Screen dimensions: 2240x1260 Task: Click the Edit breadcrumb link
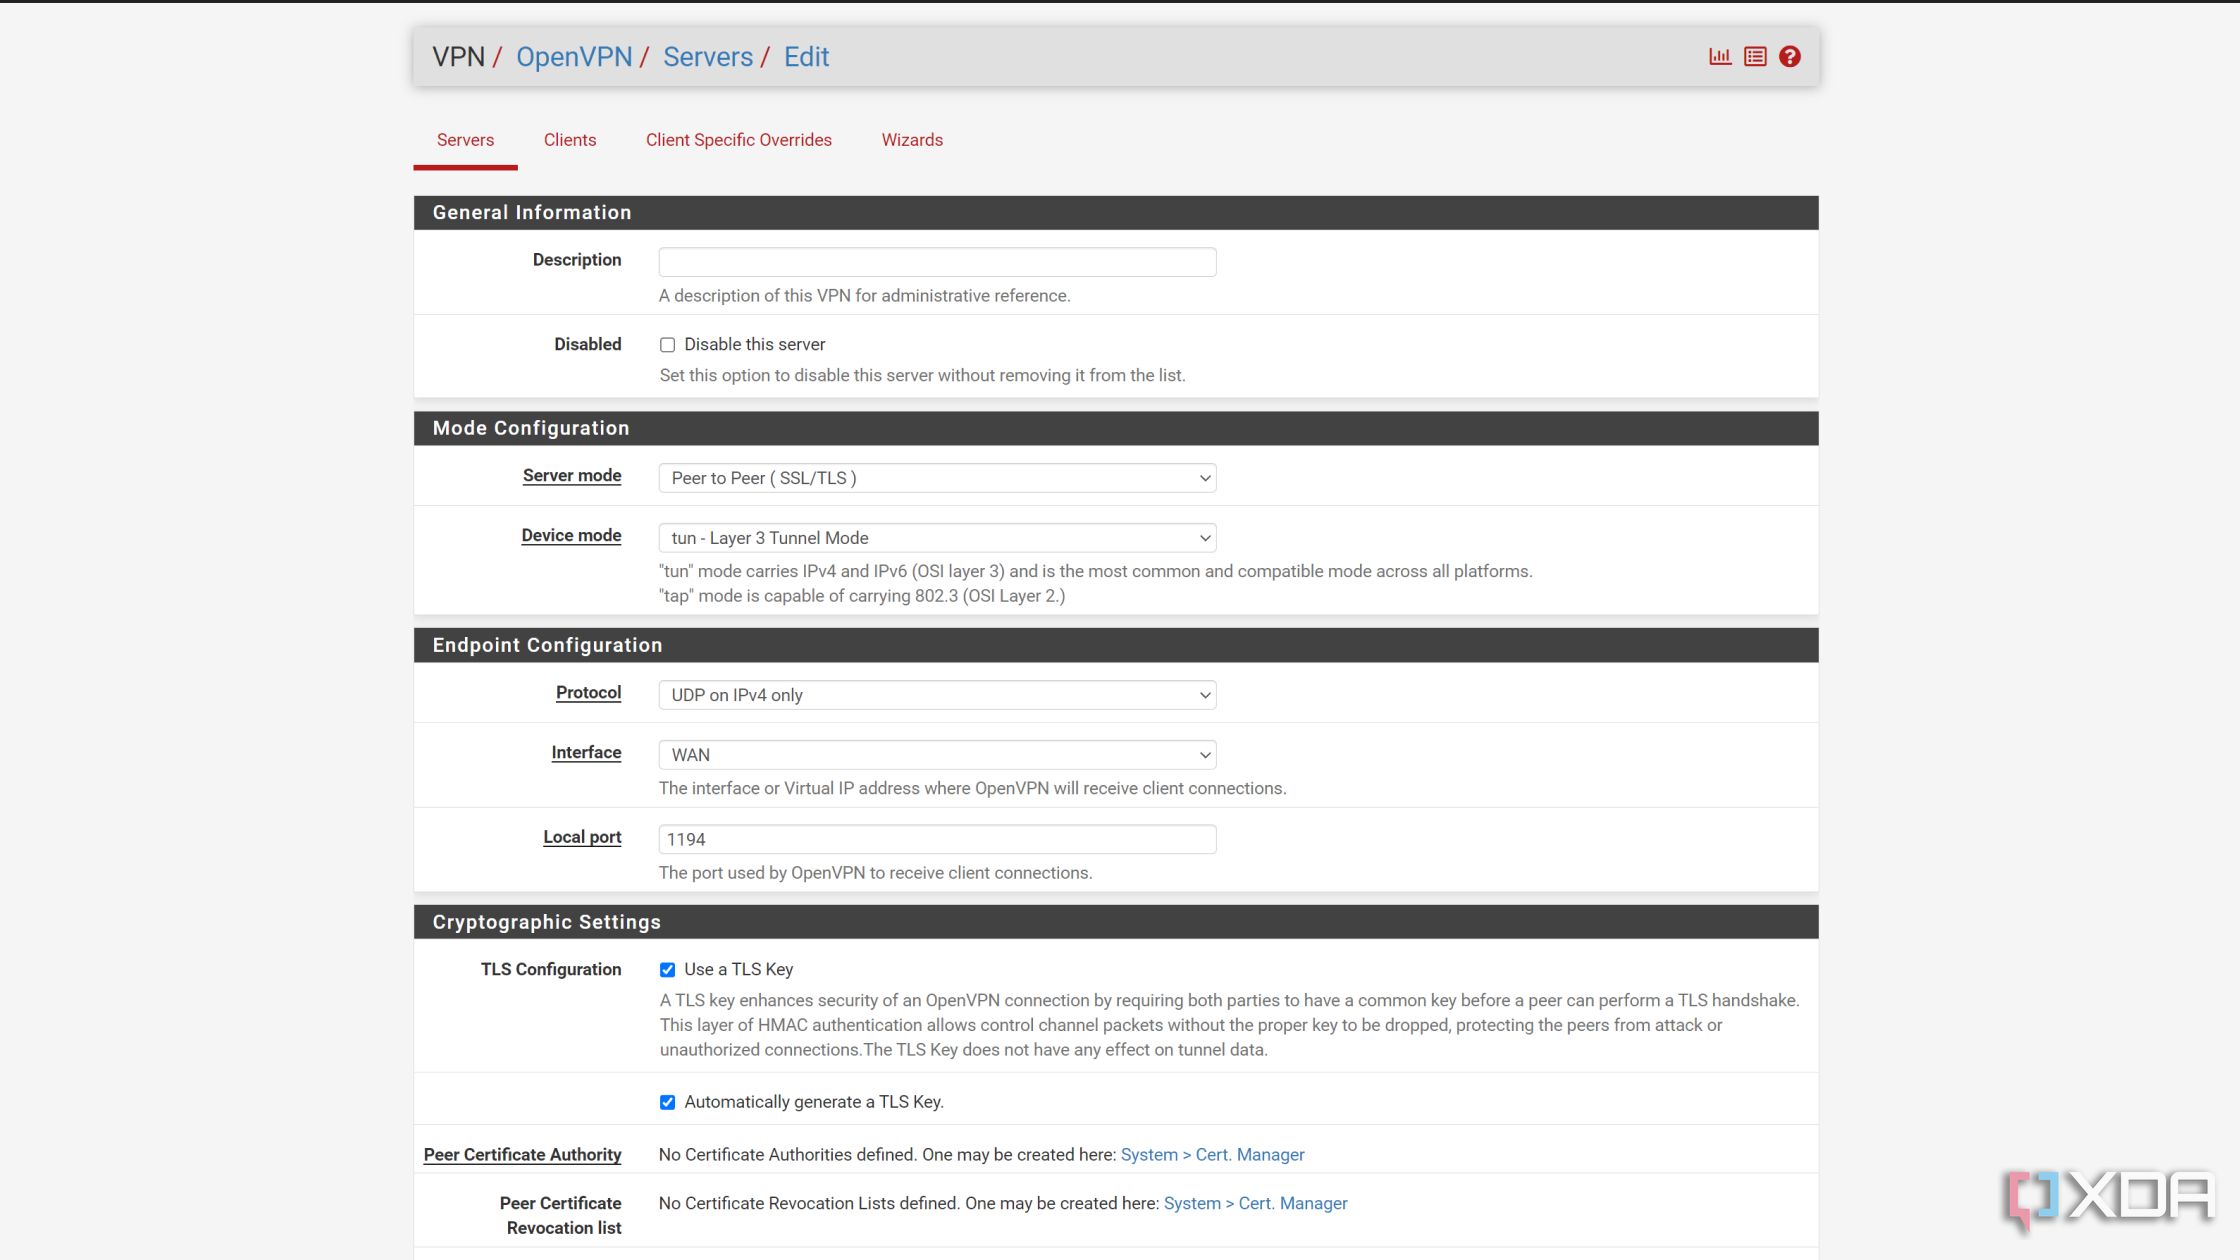click(806, 57)
